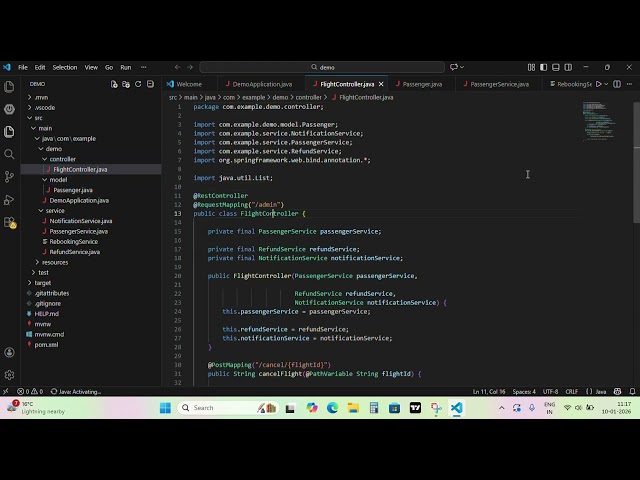
Task: Refresh the Explorer file tree
Action: [x=138, y=84]
